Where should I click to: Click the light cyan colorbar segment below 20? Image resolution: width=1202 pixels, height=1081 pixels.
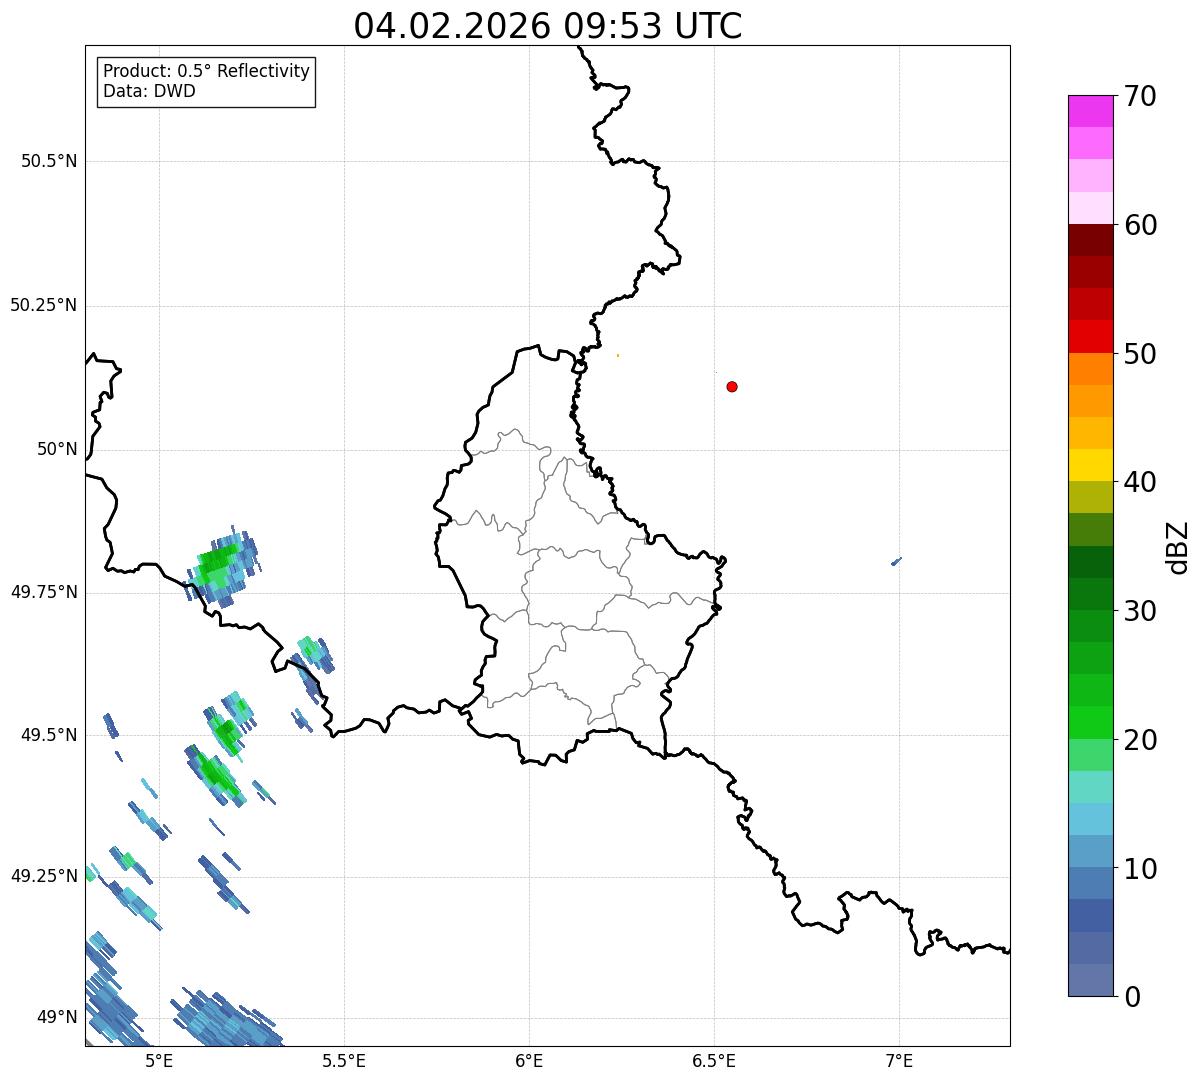(x=1090, y=787)
